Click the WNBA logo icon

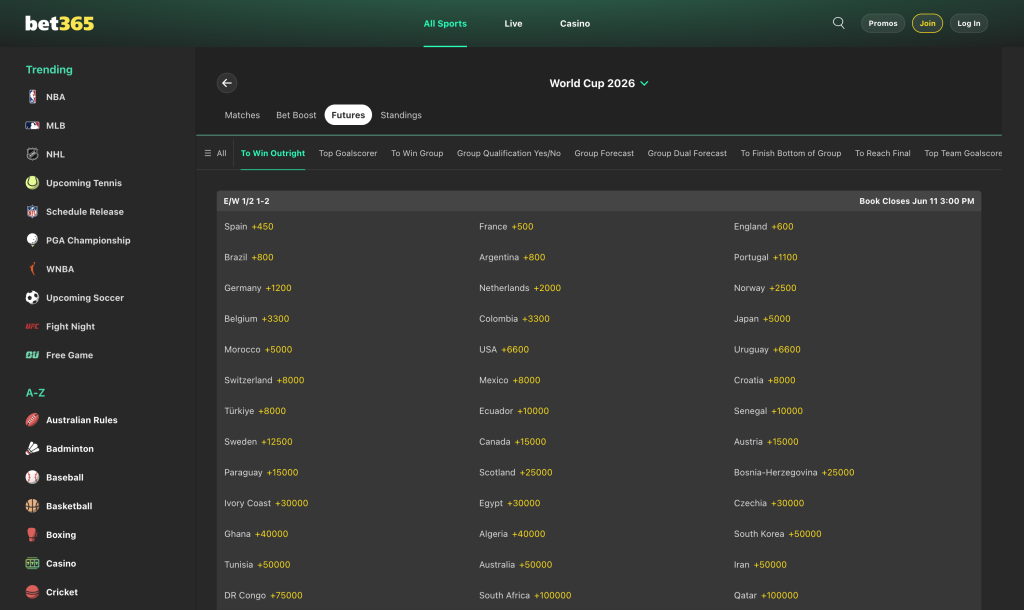click(x=32, y=269)
